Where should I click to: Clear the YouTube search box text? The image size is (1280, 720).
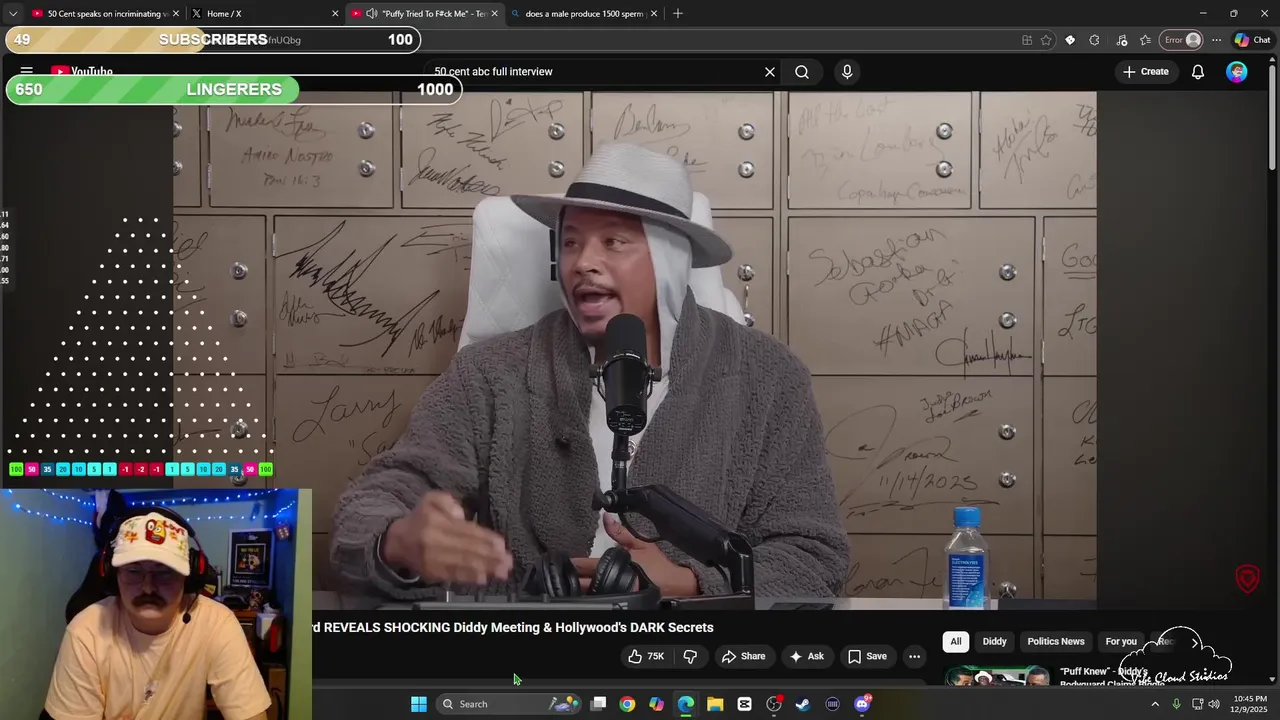click(770, 72)
